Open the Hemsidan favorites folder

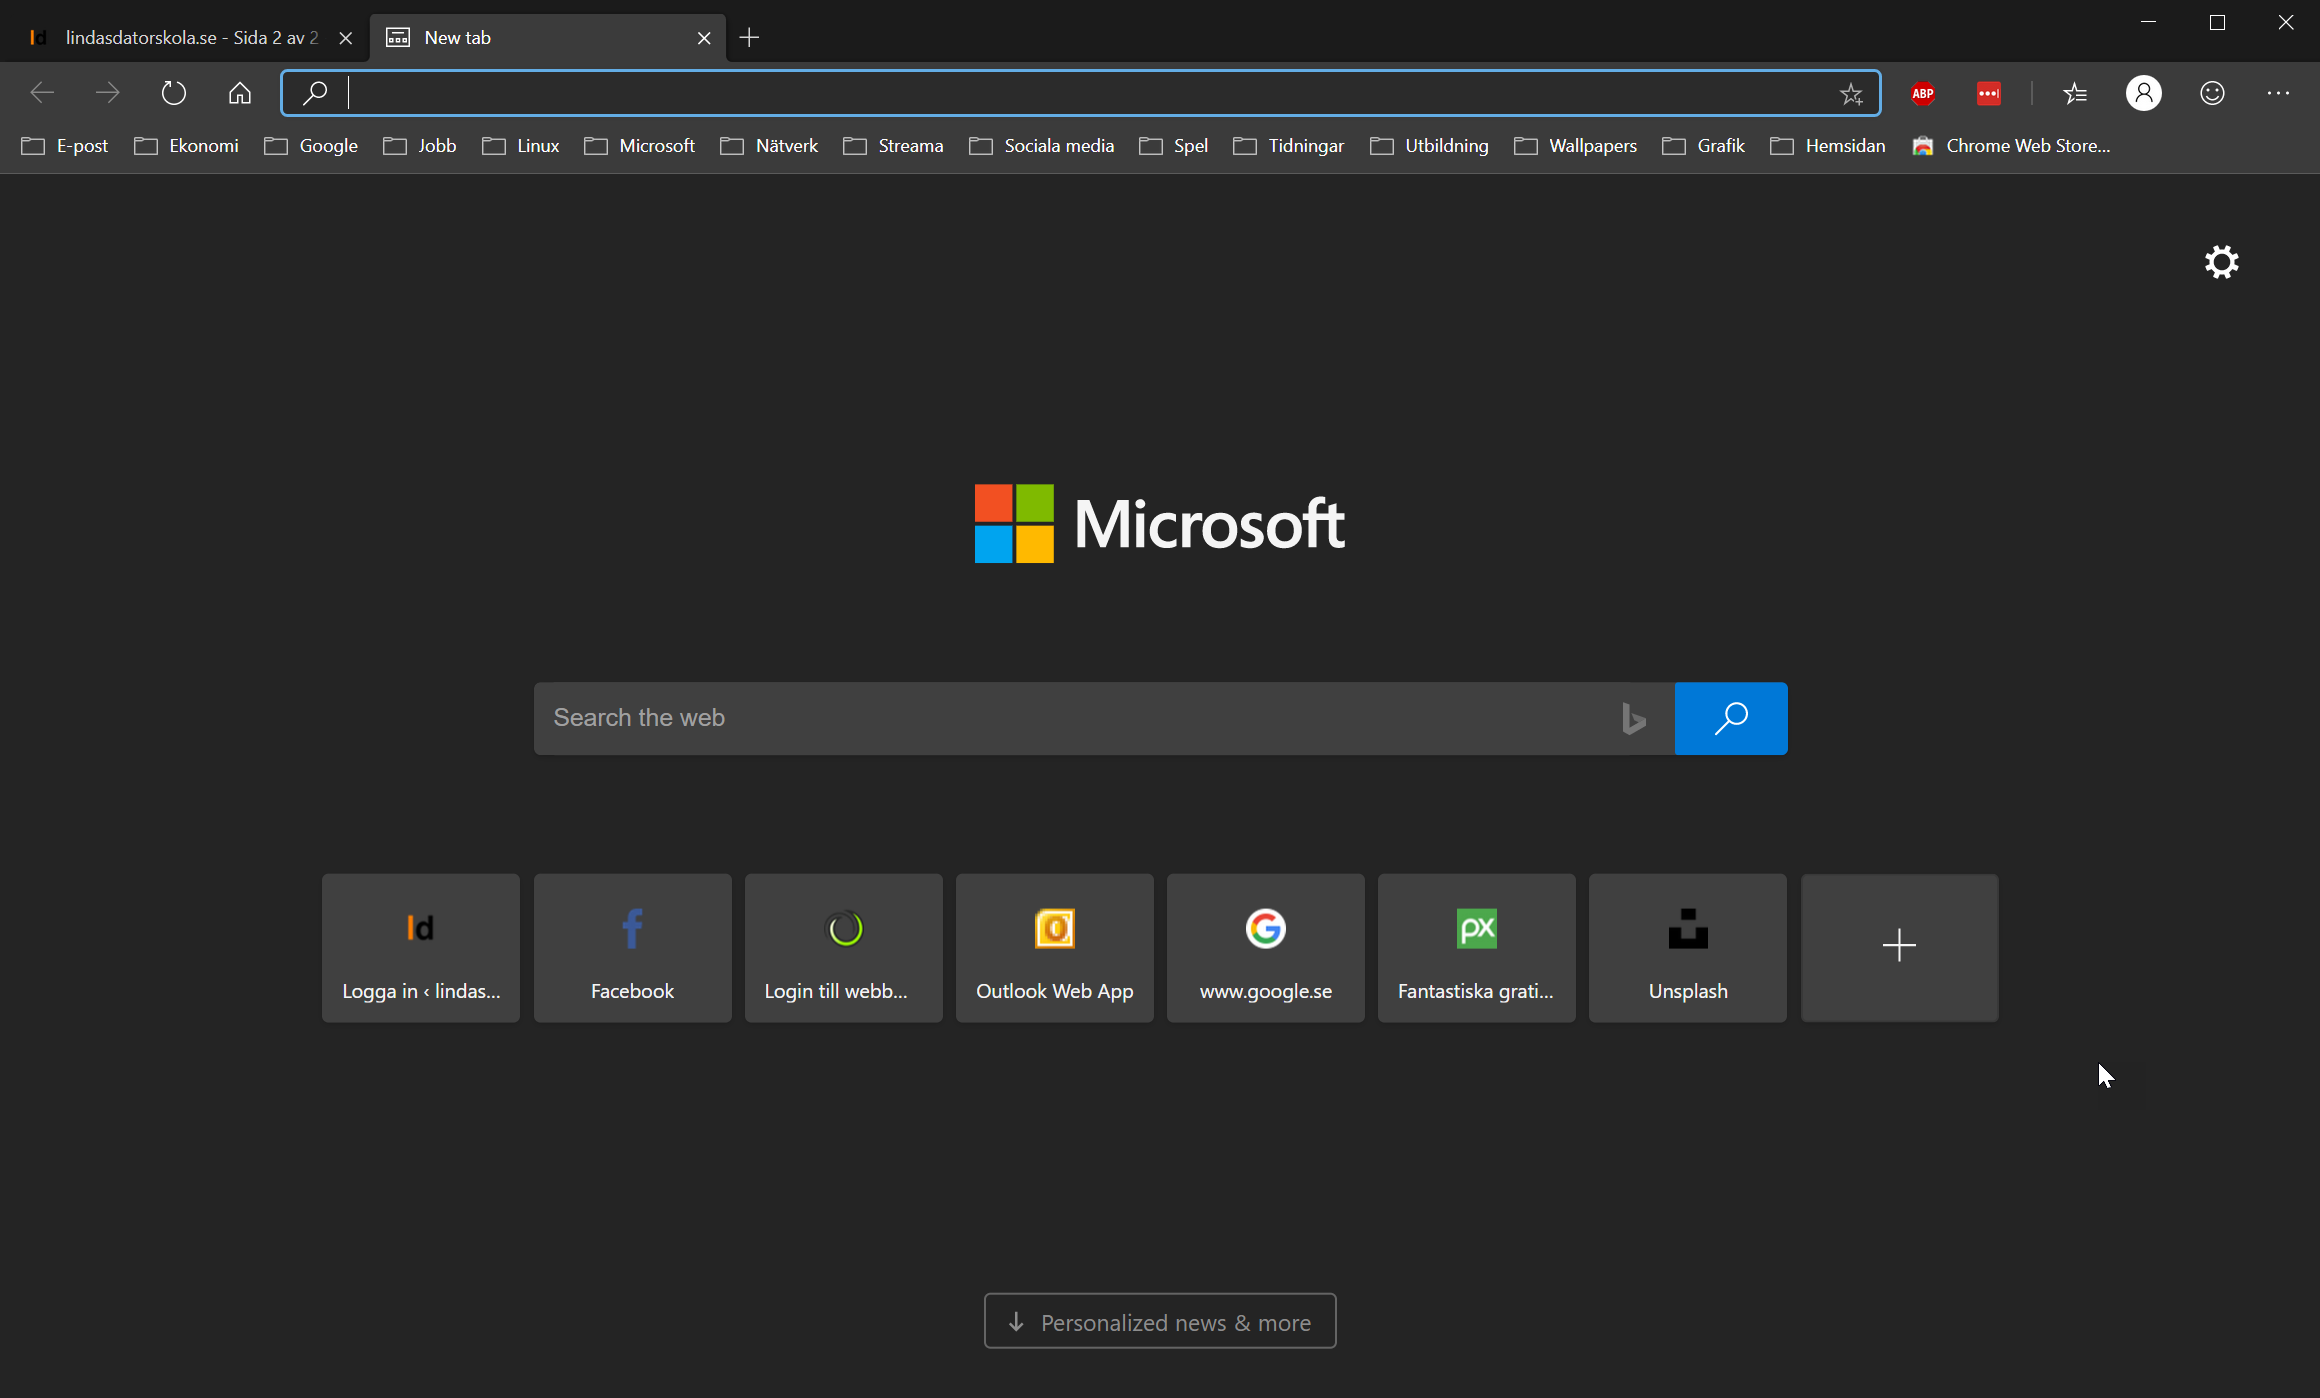pyautogui.click(x=1827, y=146)
